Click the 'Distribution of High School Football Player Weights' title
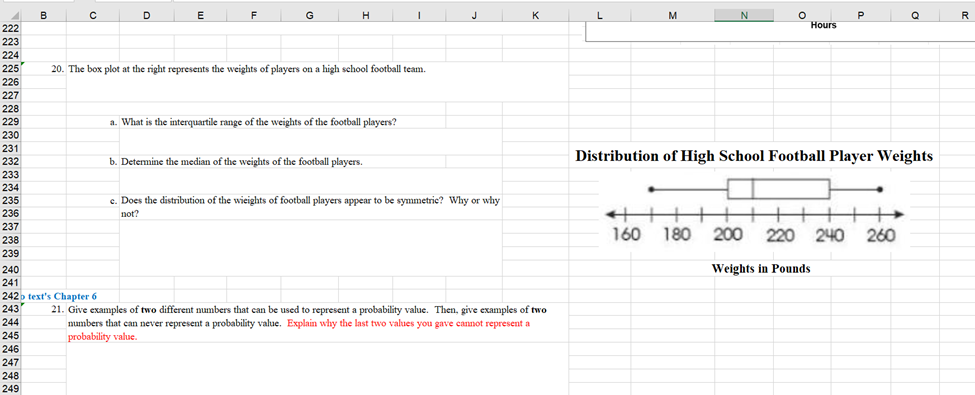This screenshot has width=975, height=395. point(754,156)
